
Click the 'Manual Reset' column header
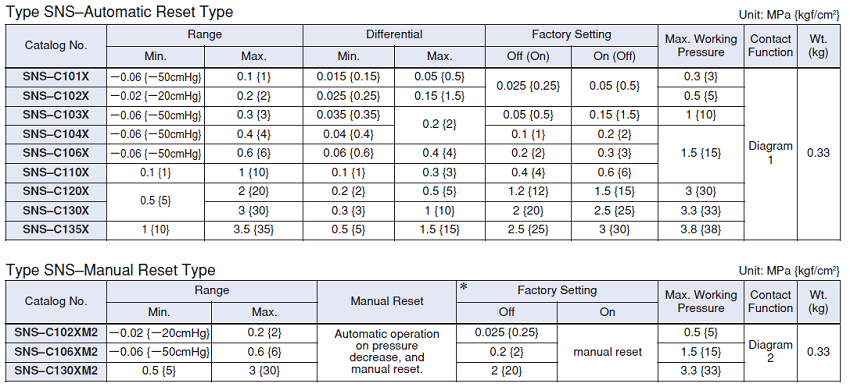pos(387,301)
